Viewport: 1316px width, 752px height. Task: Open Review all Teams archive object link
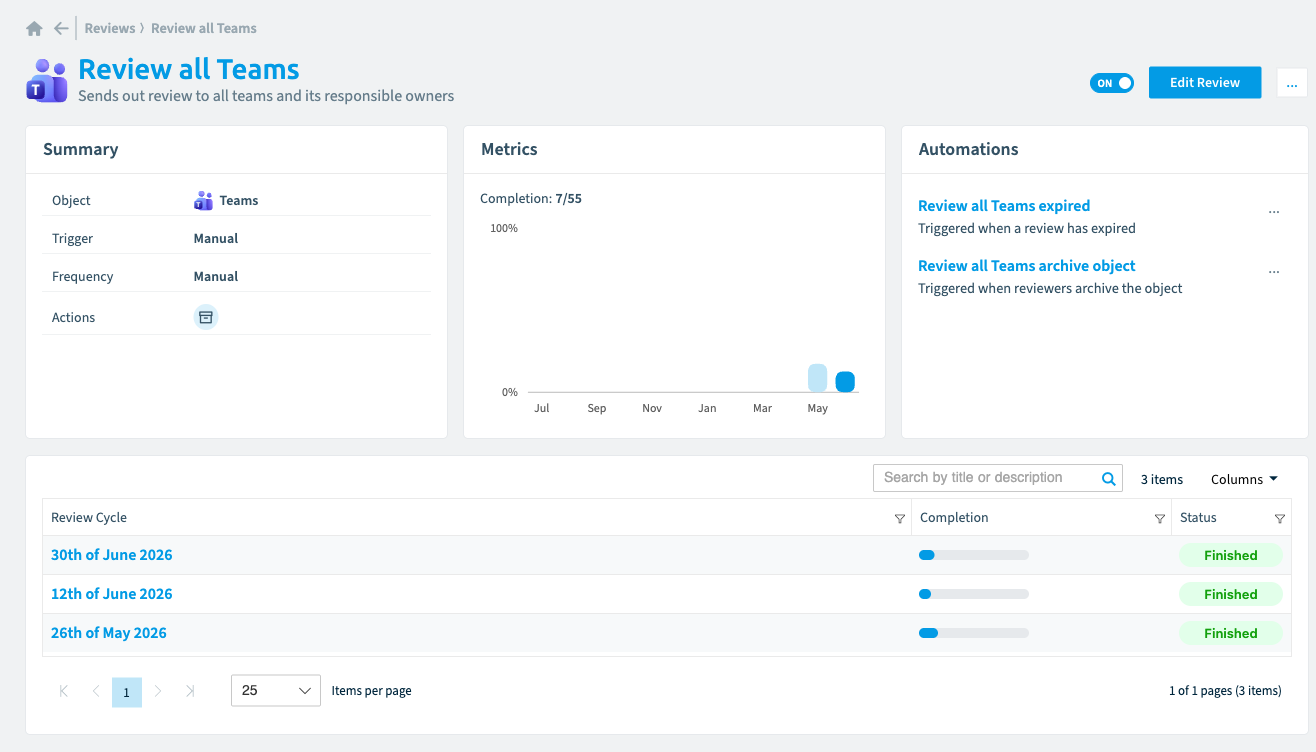pyautogui.click(x=1027, y=266)
